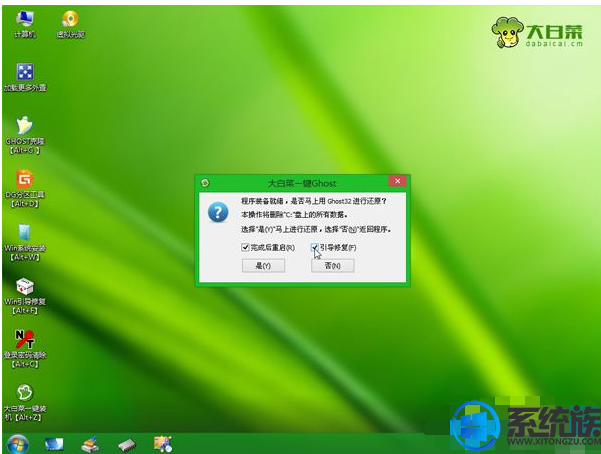The width and height of the screenshot is (601, 454).
Task: Launch GHOST克隆 [Alt+G] icon
Action: 25,135
